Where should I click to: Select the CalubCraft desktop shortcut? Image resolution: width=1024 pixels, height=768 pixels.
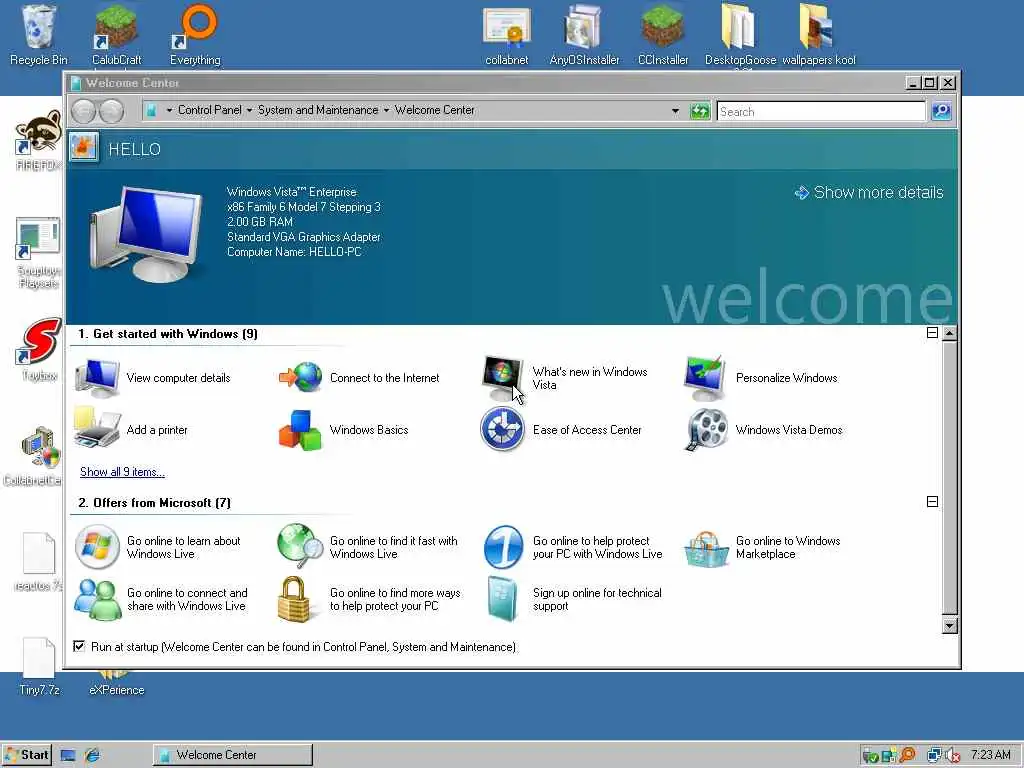[116, 35]
